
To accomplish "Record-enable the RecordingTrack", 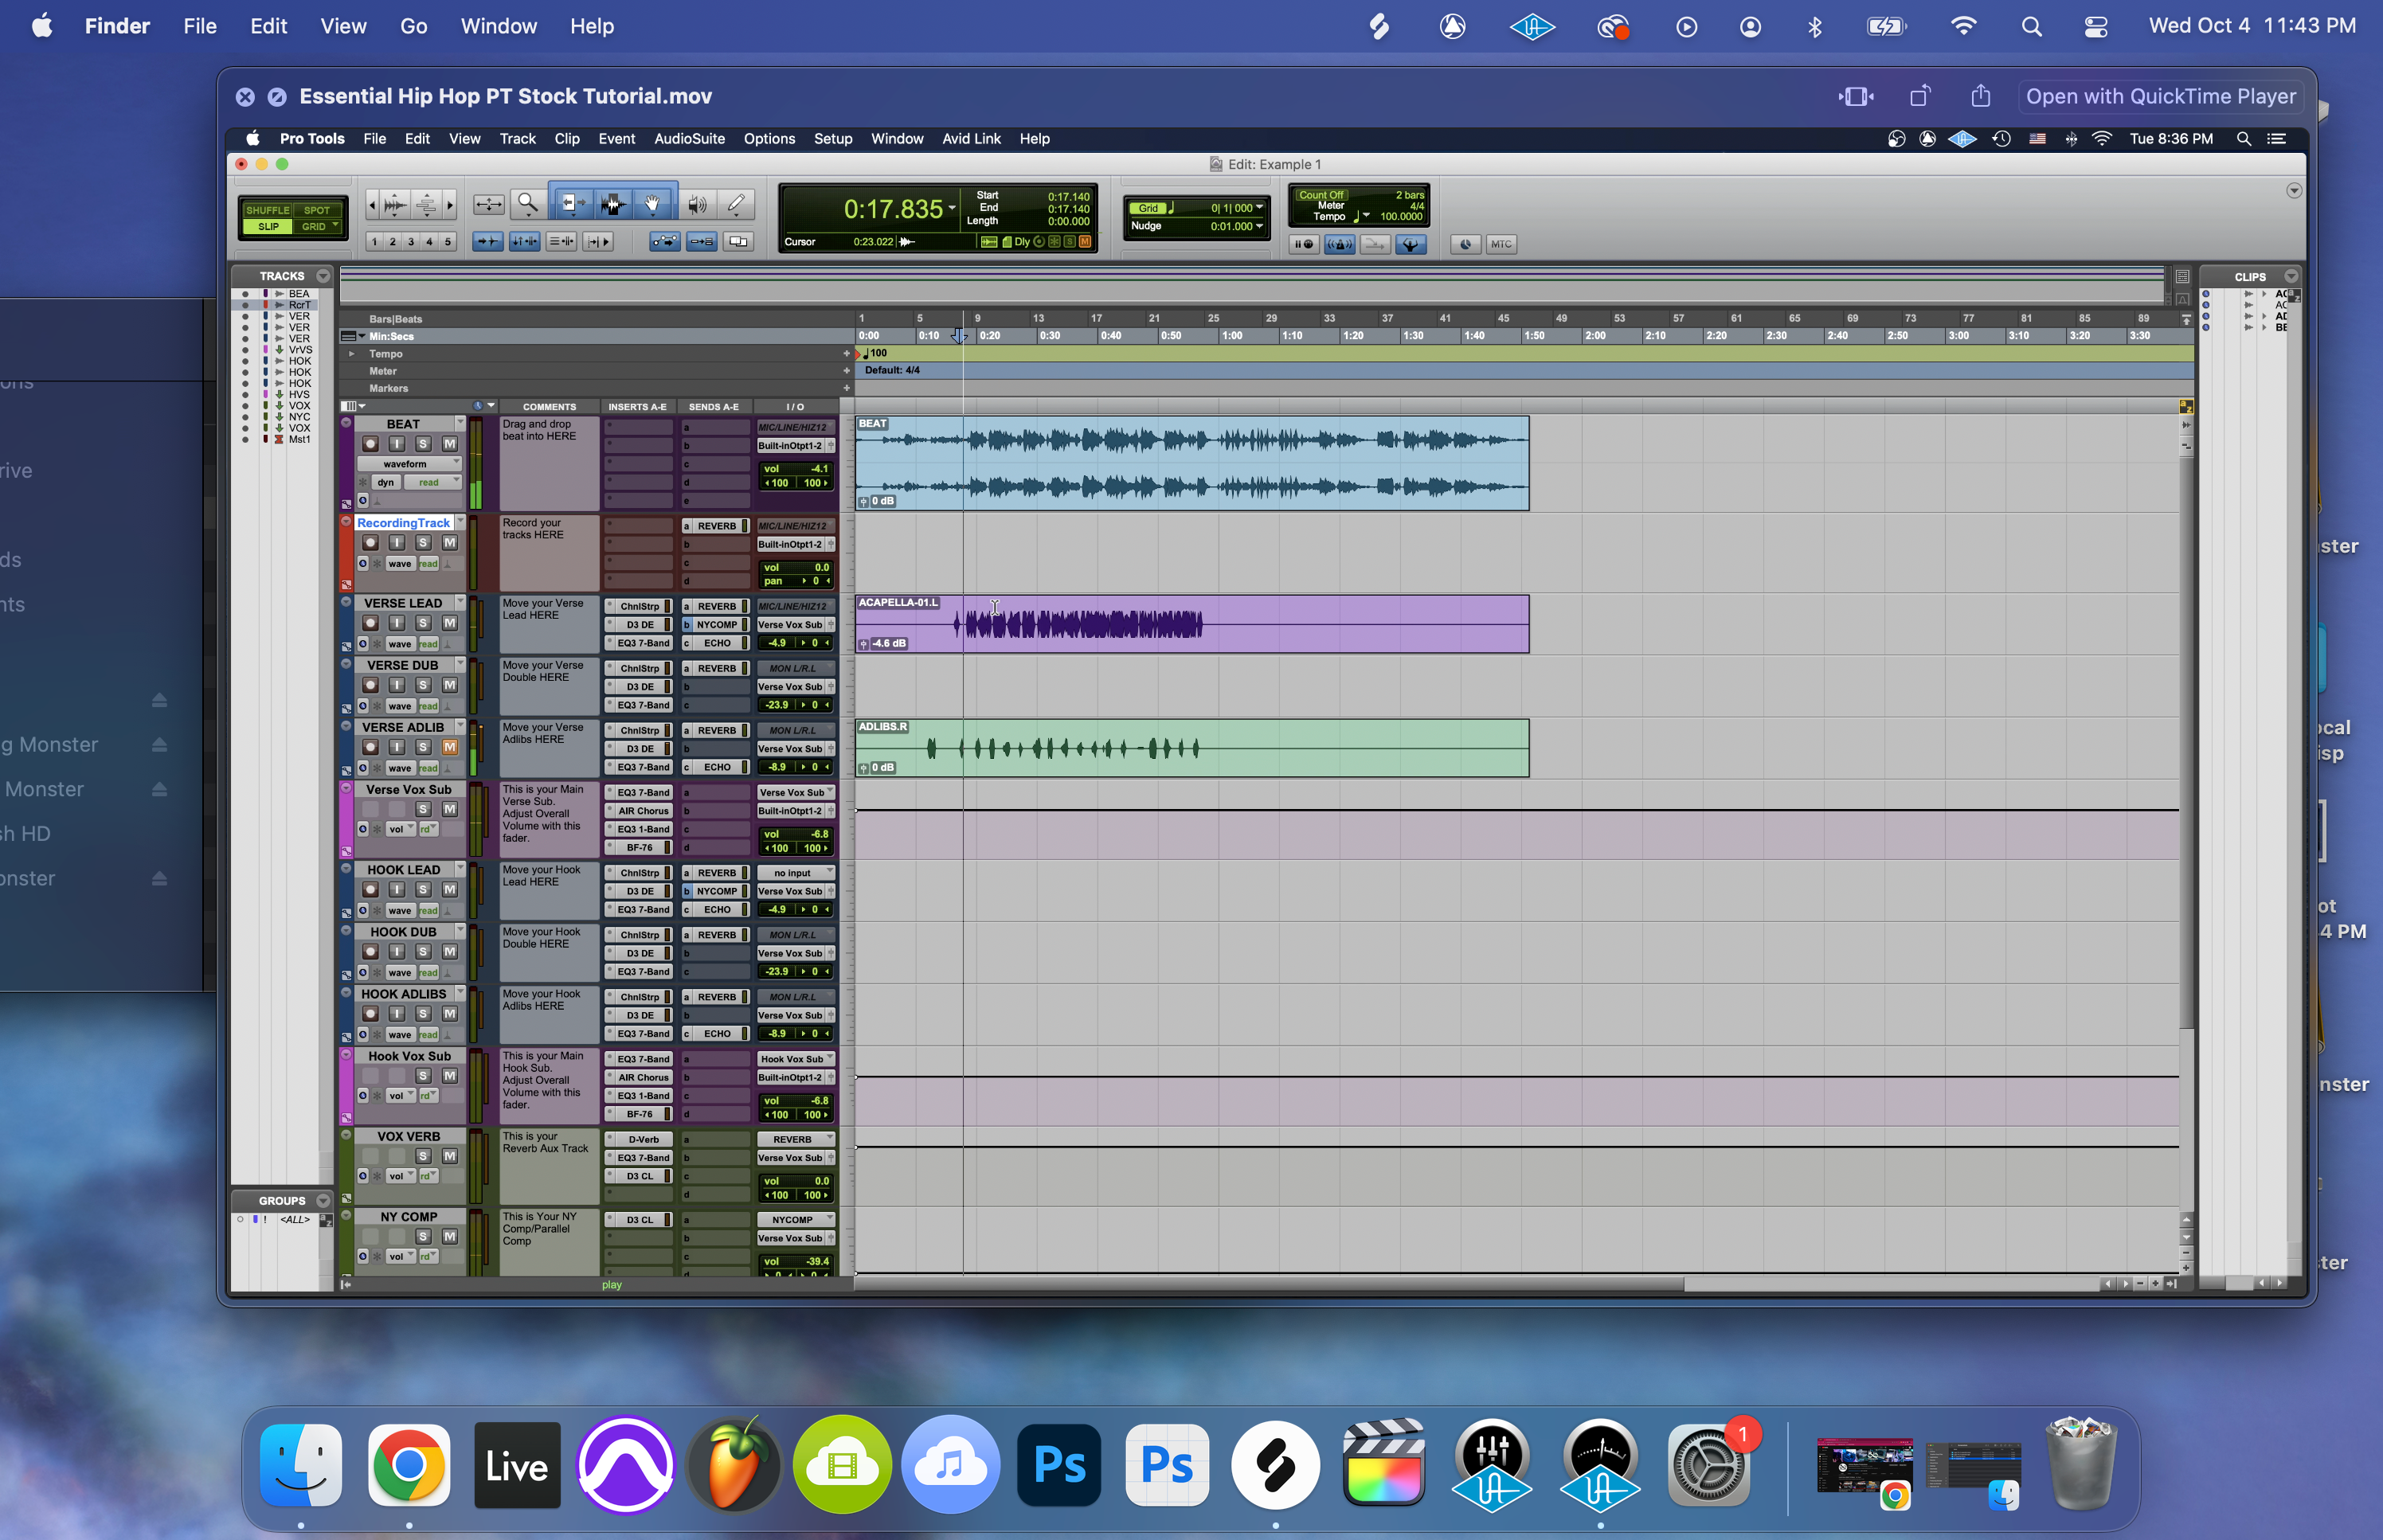I will 370,543.
